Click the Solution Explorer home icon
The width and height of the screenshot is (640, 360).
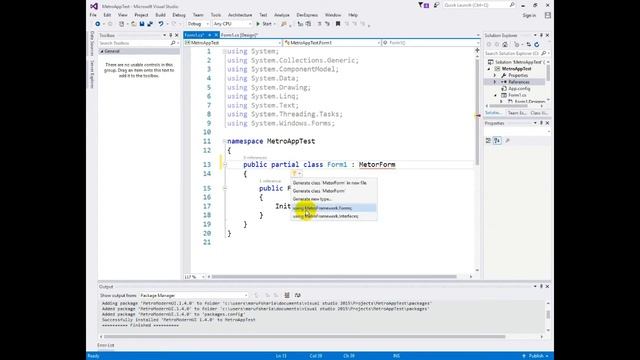coord(505,44)
